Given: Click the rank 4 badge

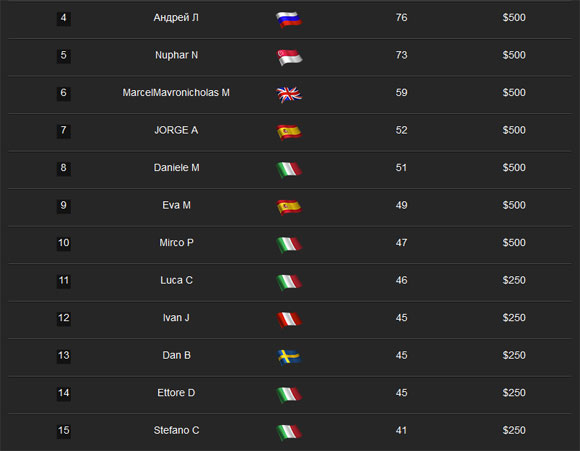Looking at the screenshot, I should 64,18.
